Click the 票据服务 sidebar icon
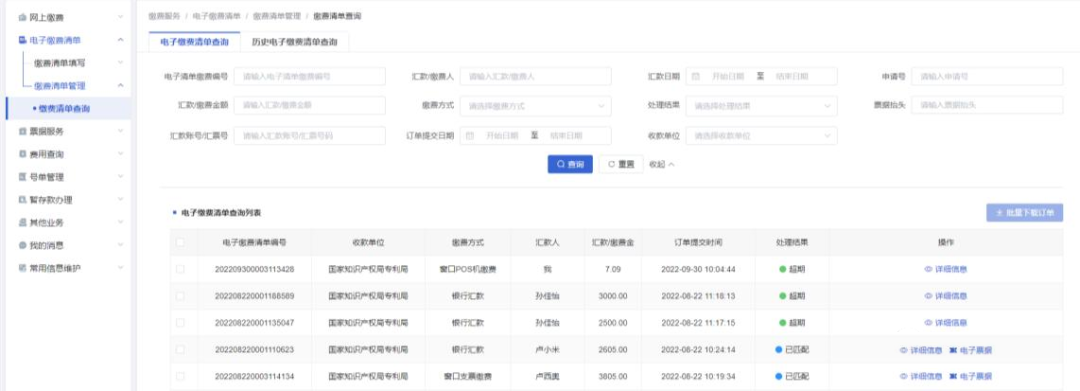The height and width of the screenshot is (391, 1080). click(23, 131)
